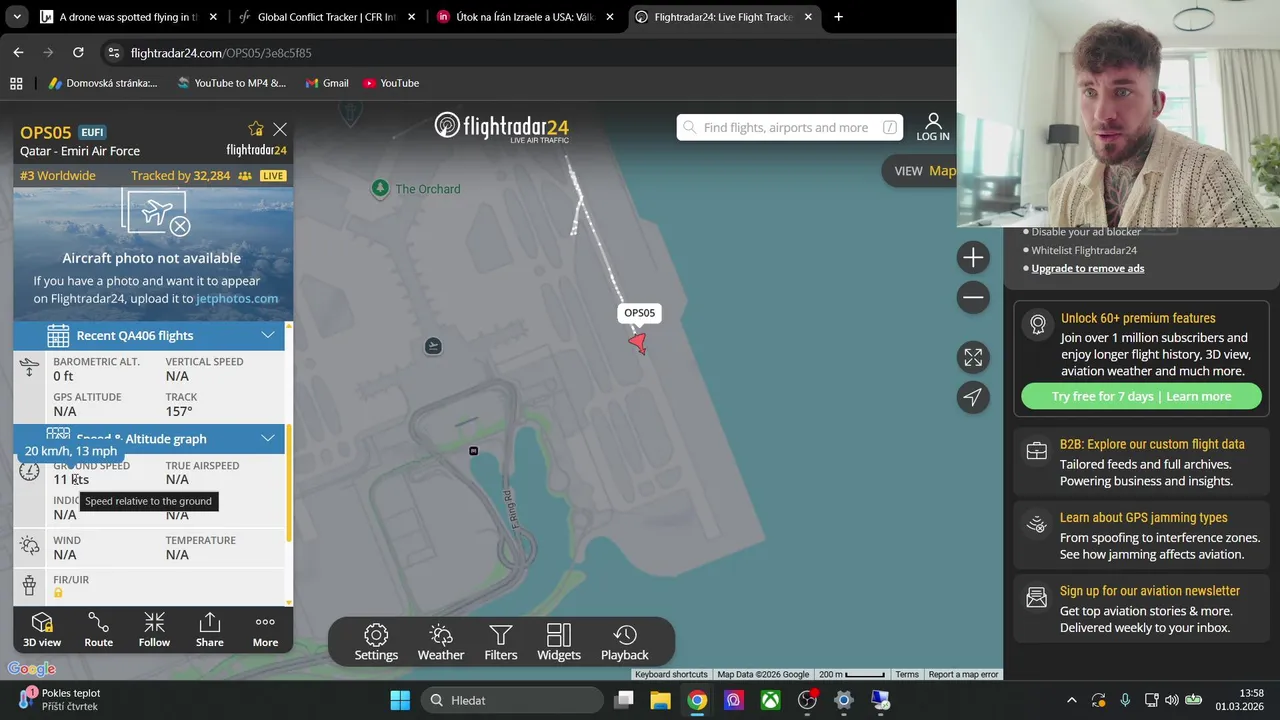Viewport: 1280px width, 720px height.
Task: Close the Global Conflict Tracker tab
Action: click(x=411, y=17)
